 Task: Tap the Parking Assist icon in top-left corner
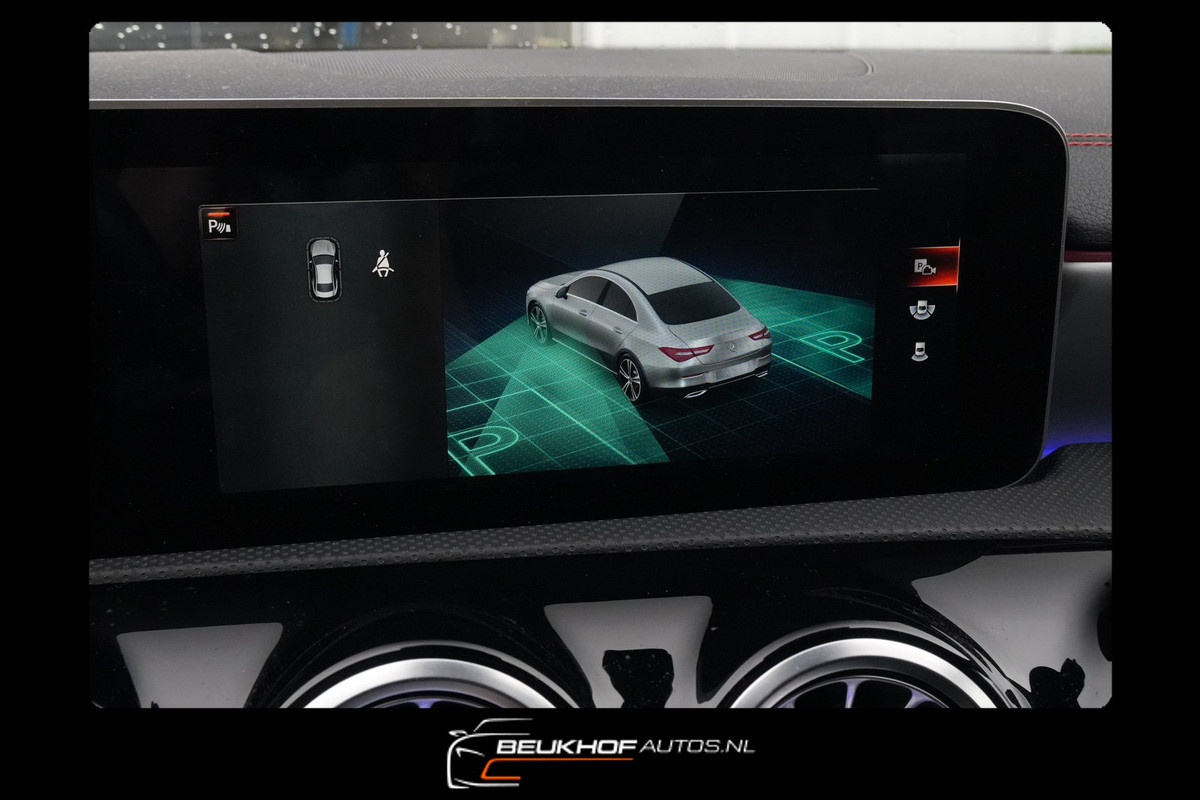(x=218, y=223)
